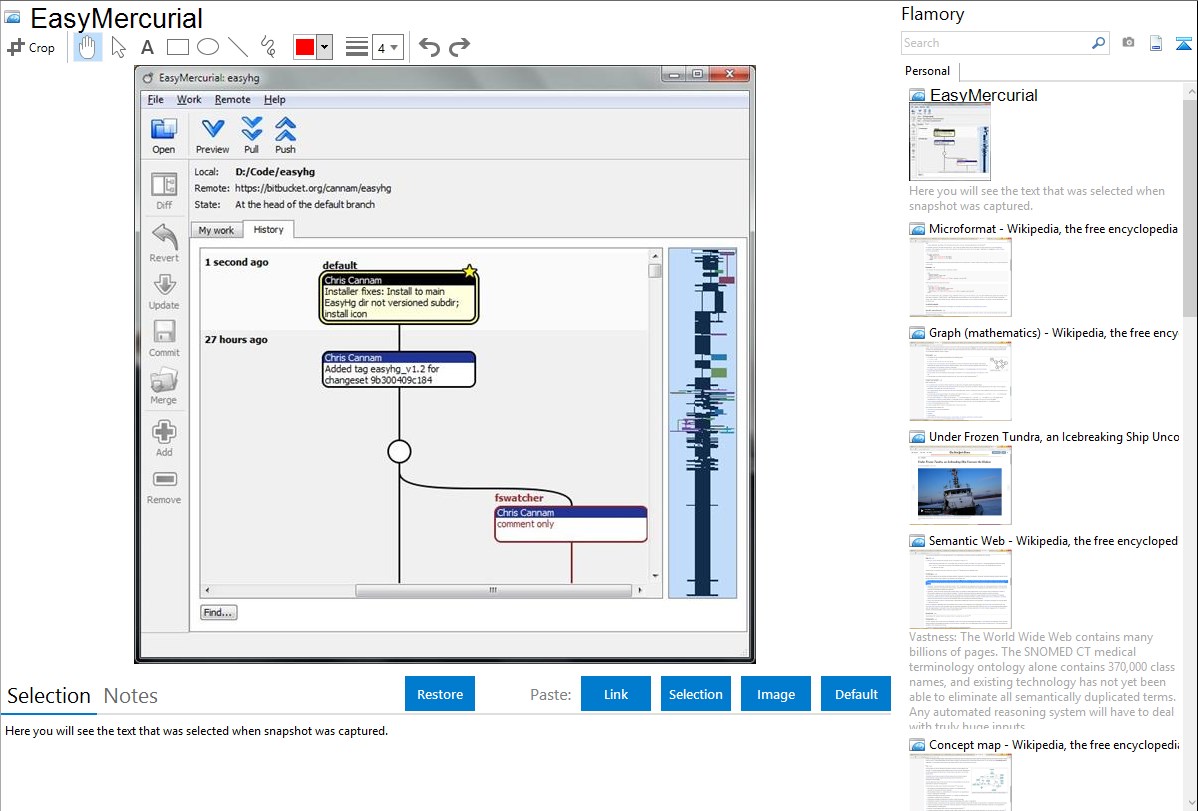Screen dimensions: 1198x811
Task: Click the red color swatch
Action: click(305, 47)
